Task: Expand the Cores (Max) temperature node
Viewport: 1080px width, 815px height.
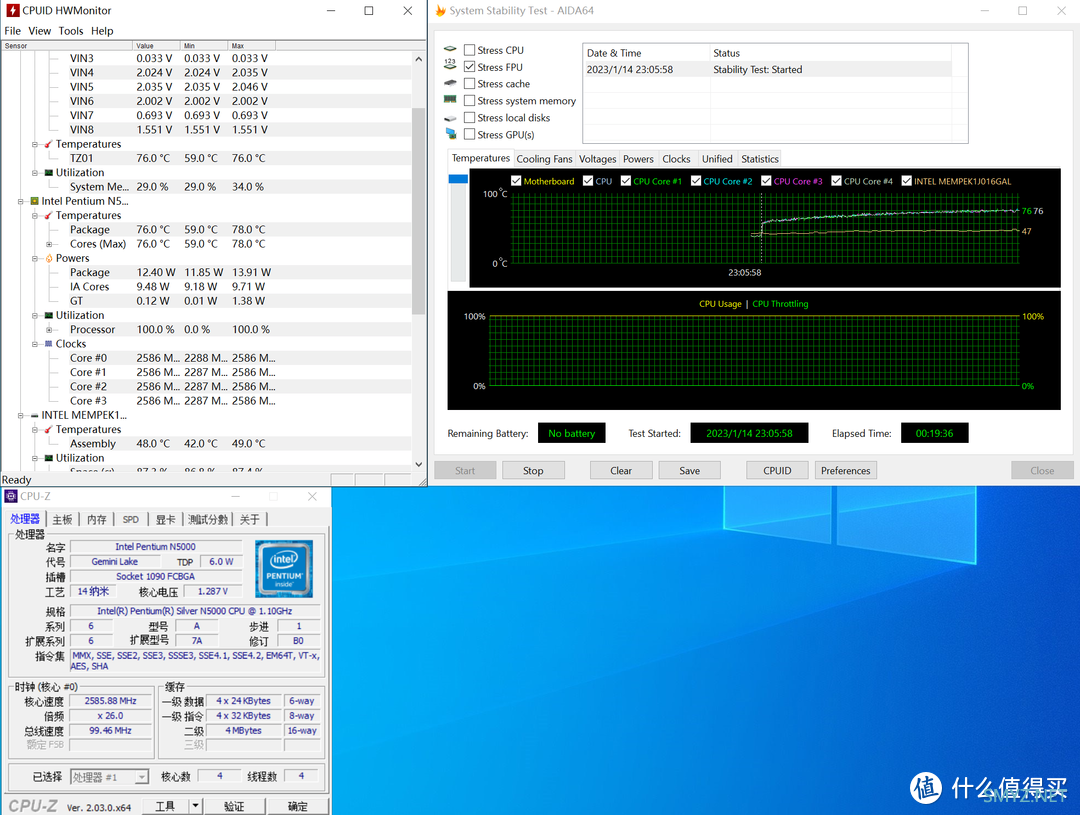Action: click(x=49, y=244)
